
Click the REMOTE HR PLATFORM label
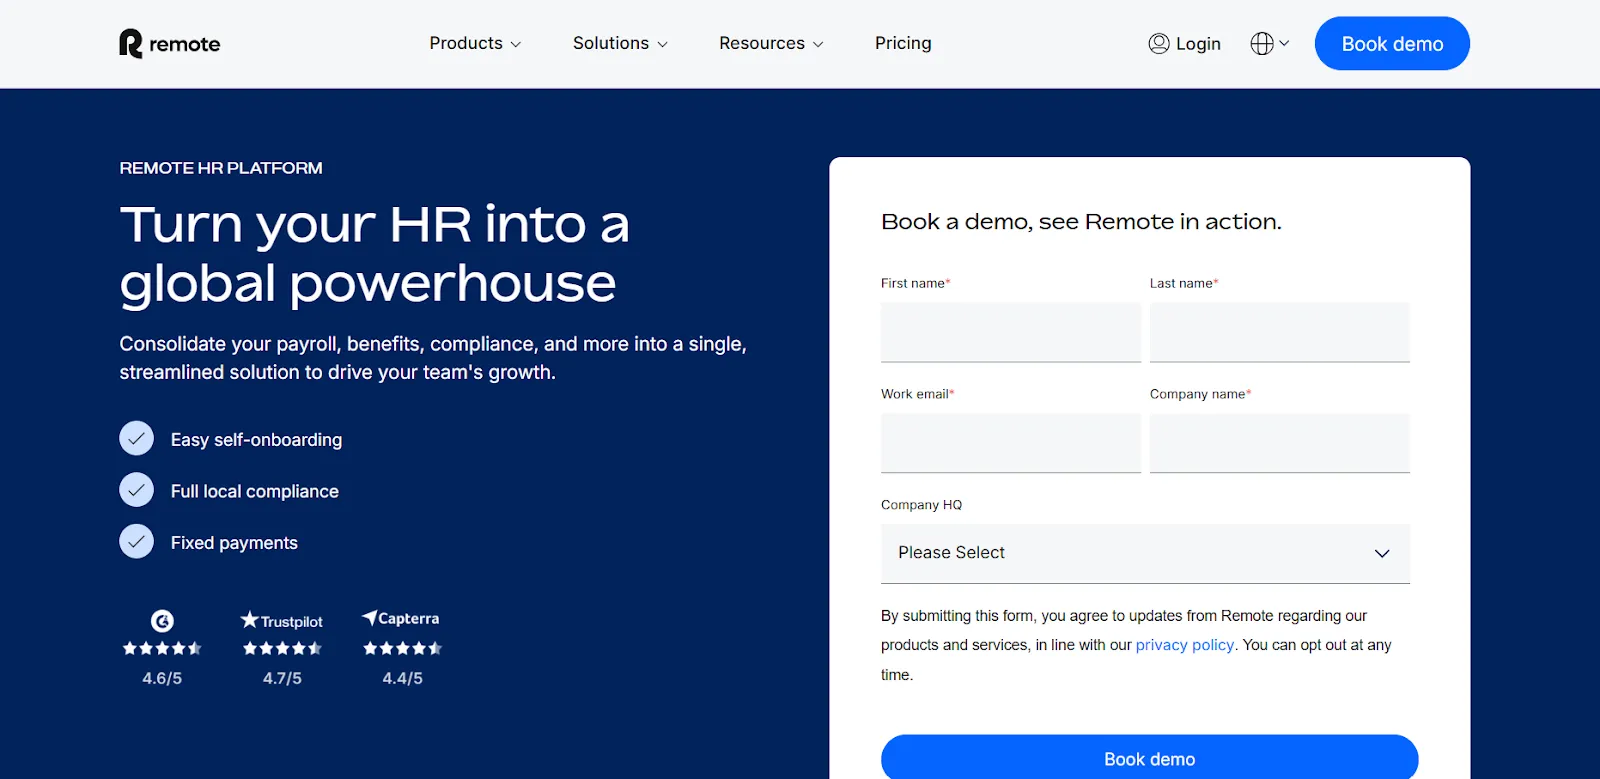click(221, 168)
